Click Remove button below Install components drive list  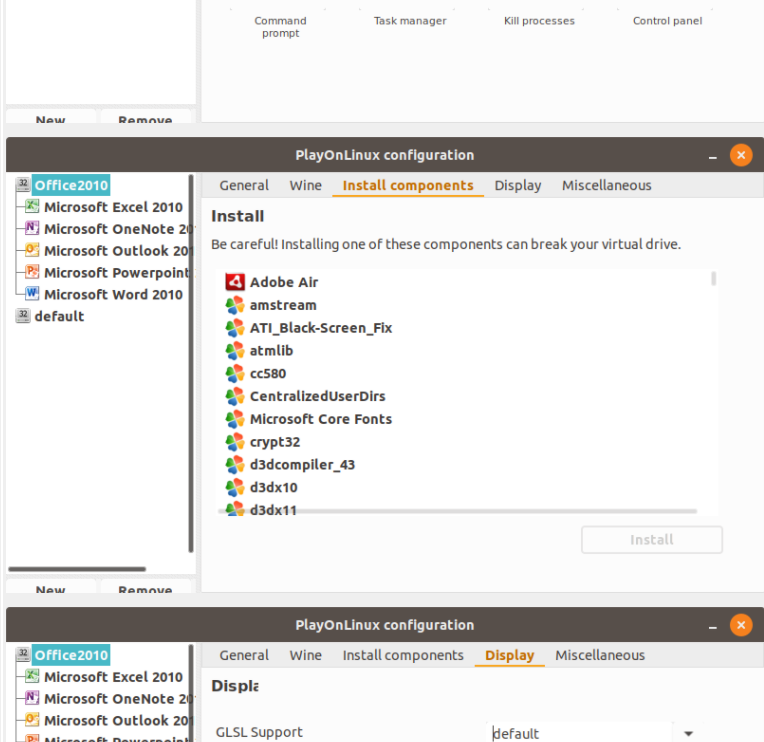click(x=145, y=587)
